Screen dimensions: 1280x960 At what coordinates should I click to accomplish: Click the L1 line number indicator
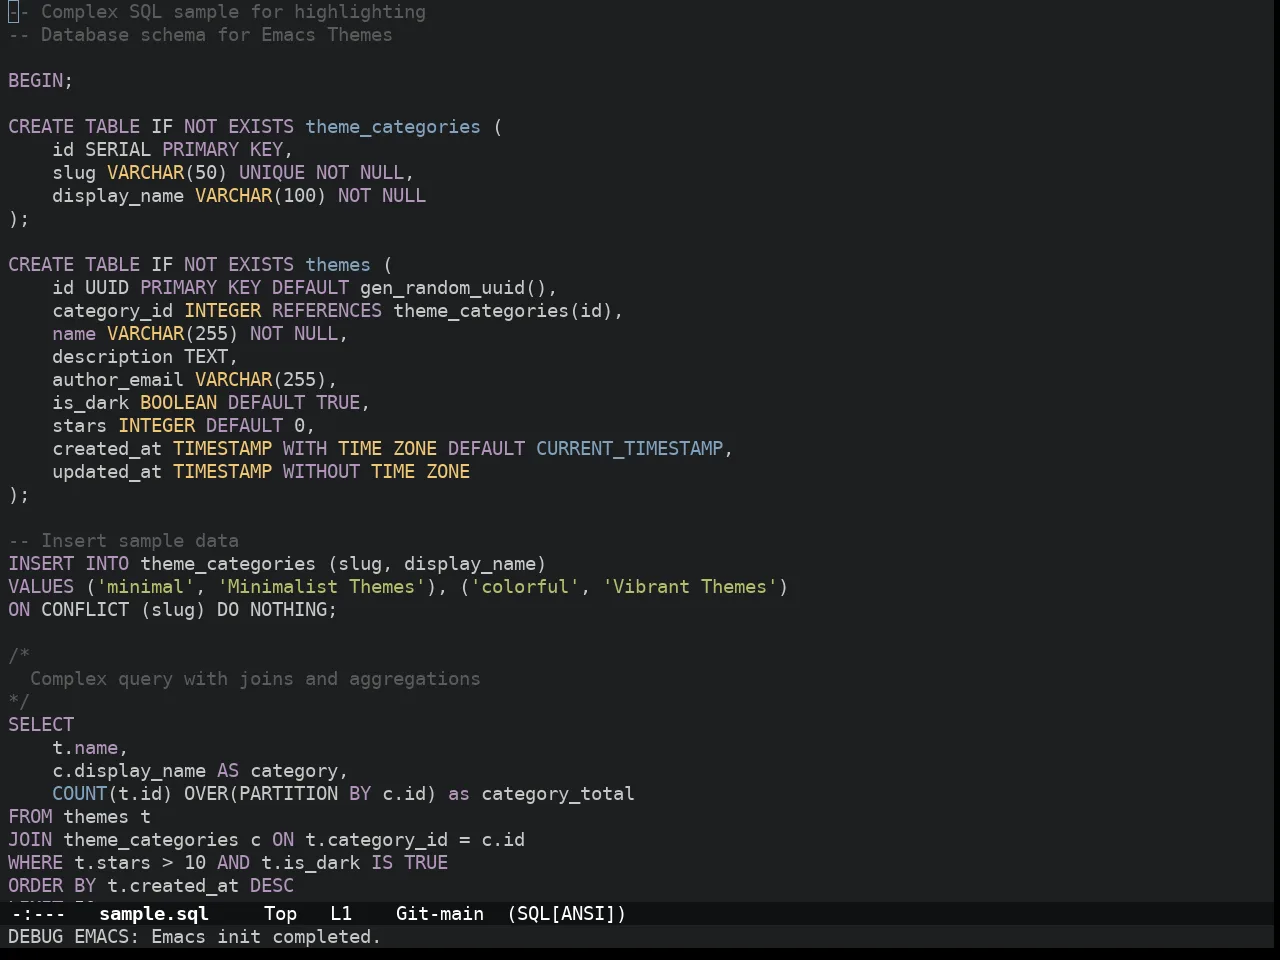341,913
